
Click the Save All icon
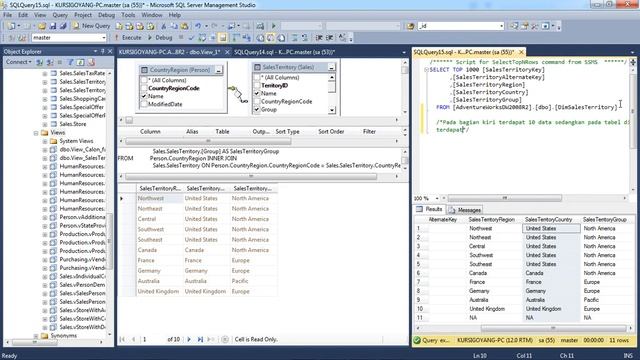click(63, 26)
